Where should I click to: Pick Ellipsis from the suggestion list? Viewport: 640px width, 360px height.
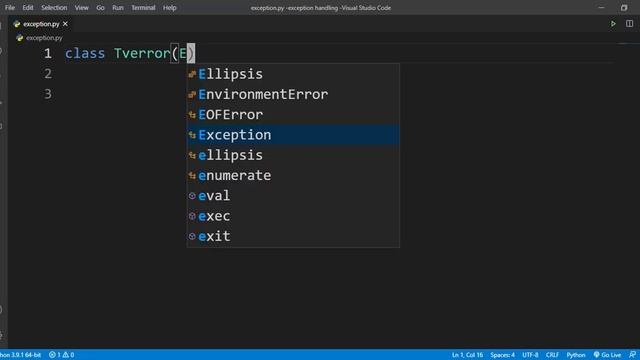[x=293, y=74]
